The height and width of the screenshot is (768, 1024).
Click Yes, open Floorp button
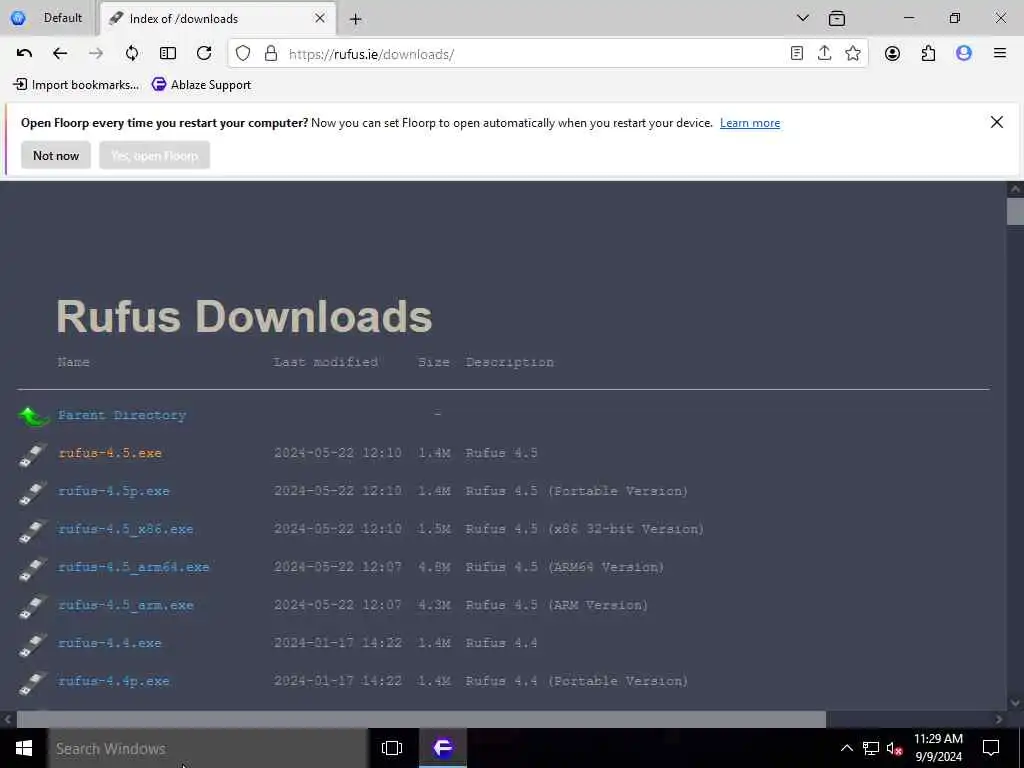click(155, 155)
